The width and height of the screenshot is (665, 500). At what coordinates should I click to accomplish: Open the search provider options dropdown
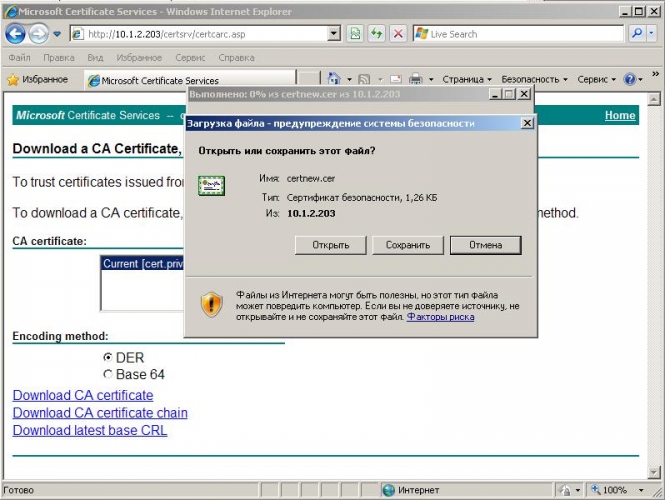coord(651,34)
